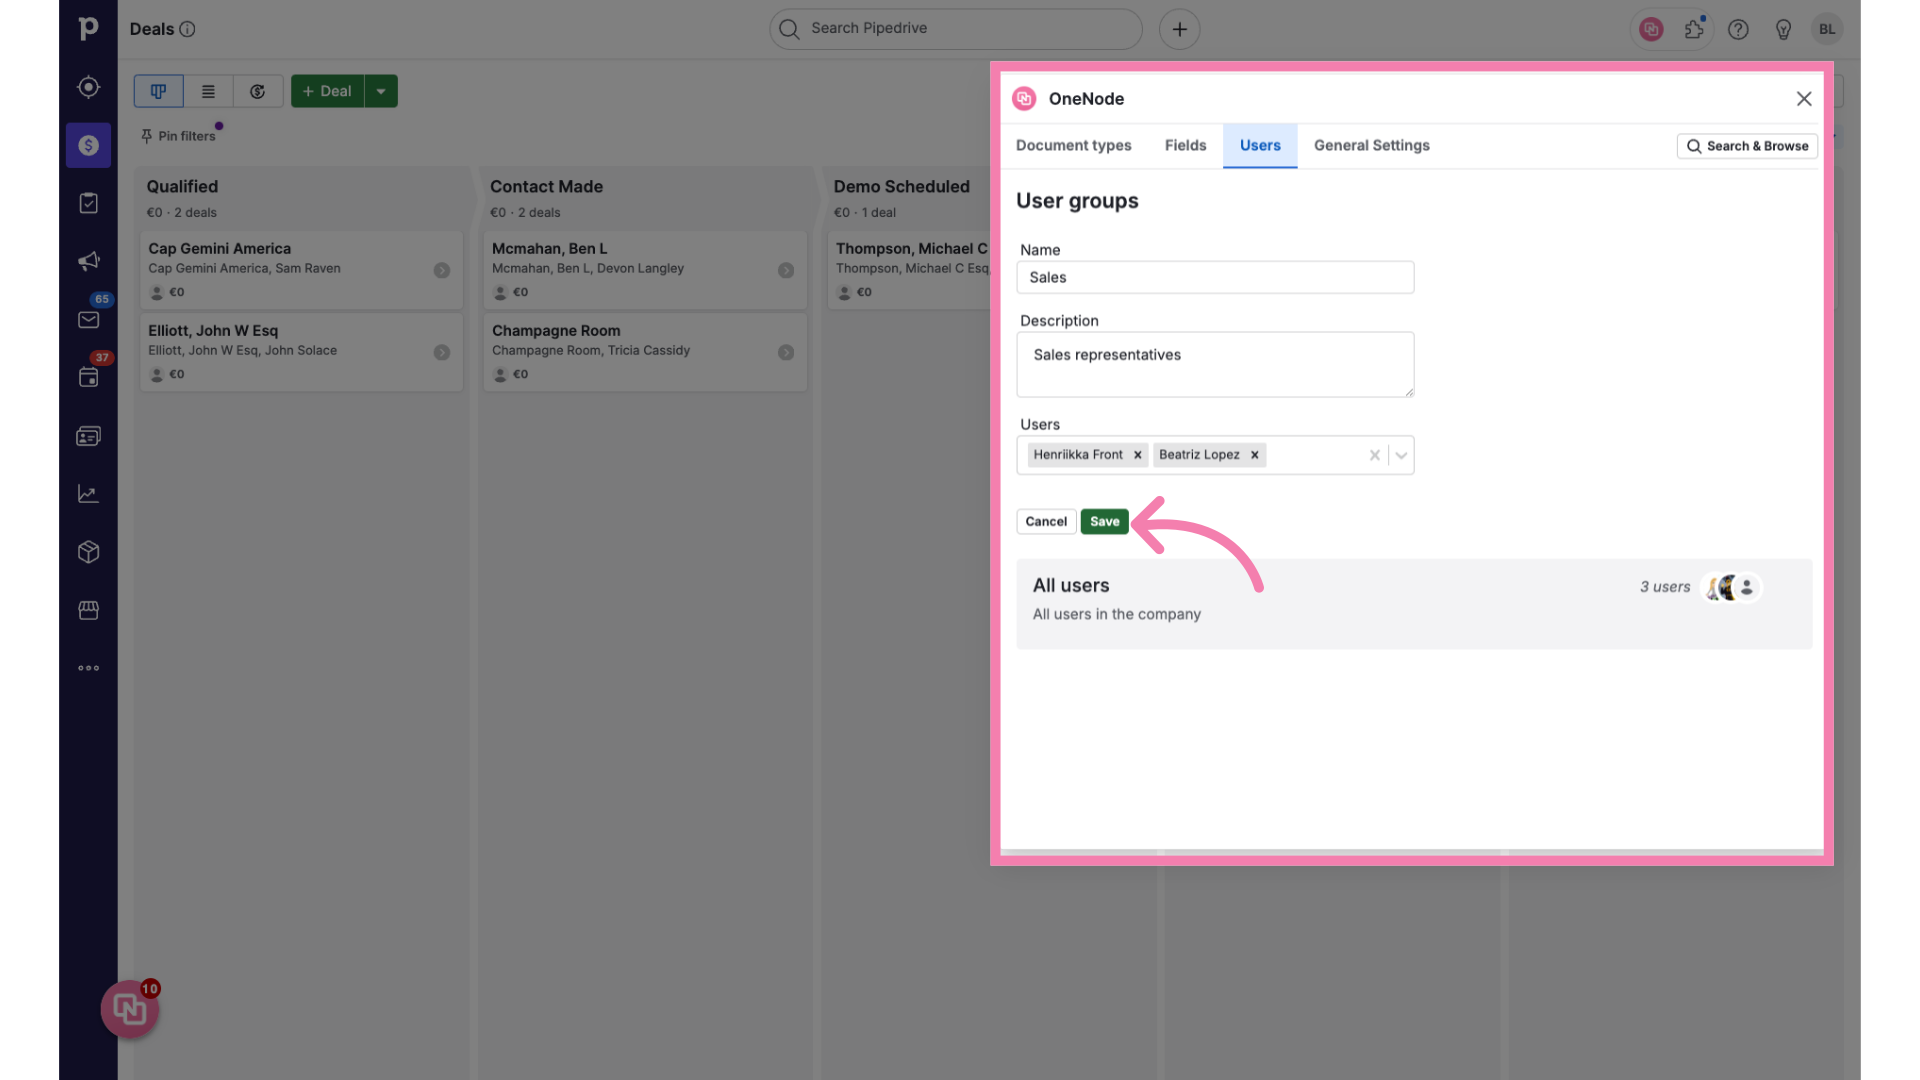Click Cap Gemini America activity arrow
This screenshot has height=1080, width=1920.
(442, 270)
